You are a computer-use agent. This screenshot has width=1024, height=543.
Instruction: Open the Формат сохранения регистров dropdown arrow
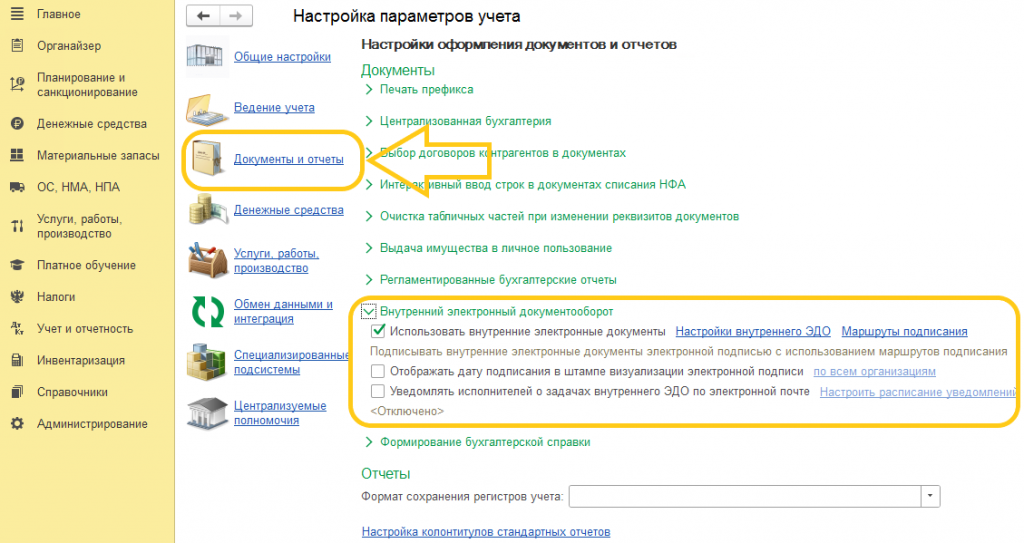930,496
